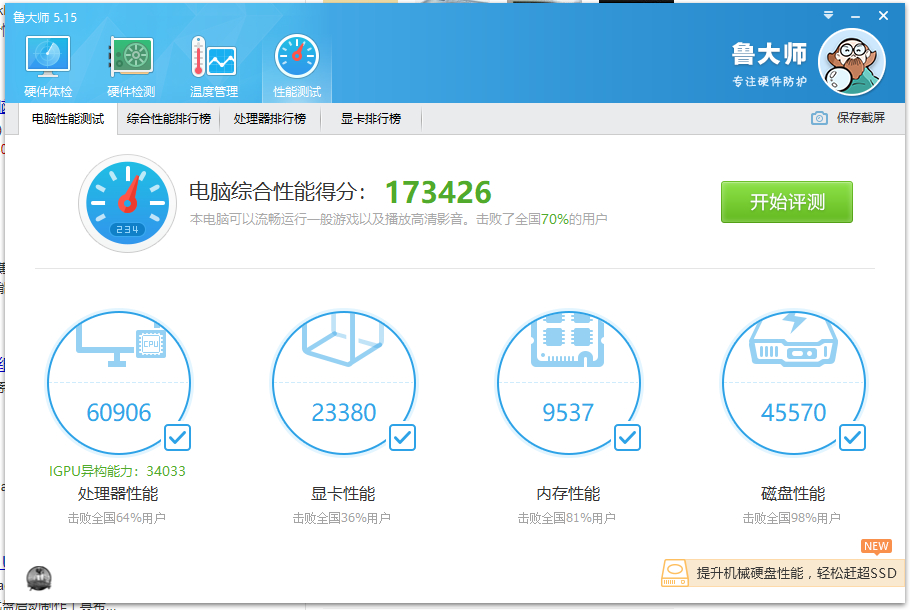Open the 硬件体检 hardware checkup icon
Viewport: 910px width, 610px height.
coord(48,66)
